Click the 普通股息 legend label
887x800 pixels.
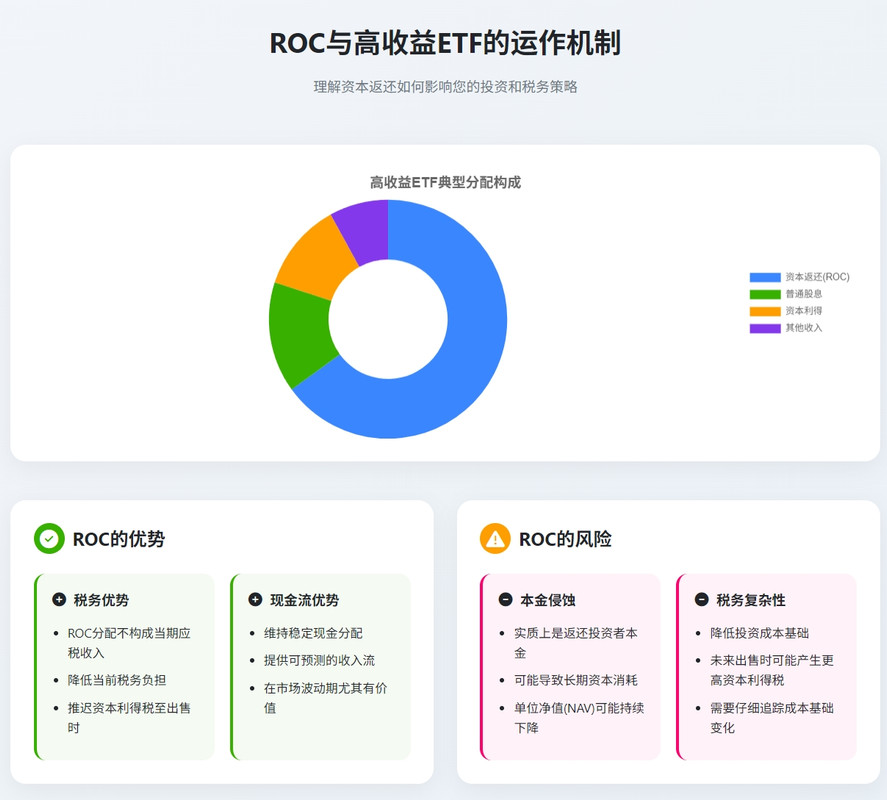click(804, 294)
